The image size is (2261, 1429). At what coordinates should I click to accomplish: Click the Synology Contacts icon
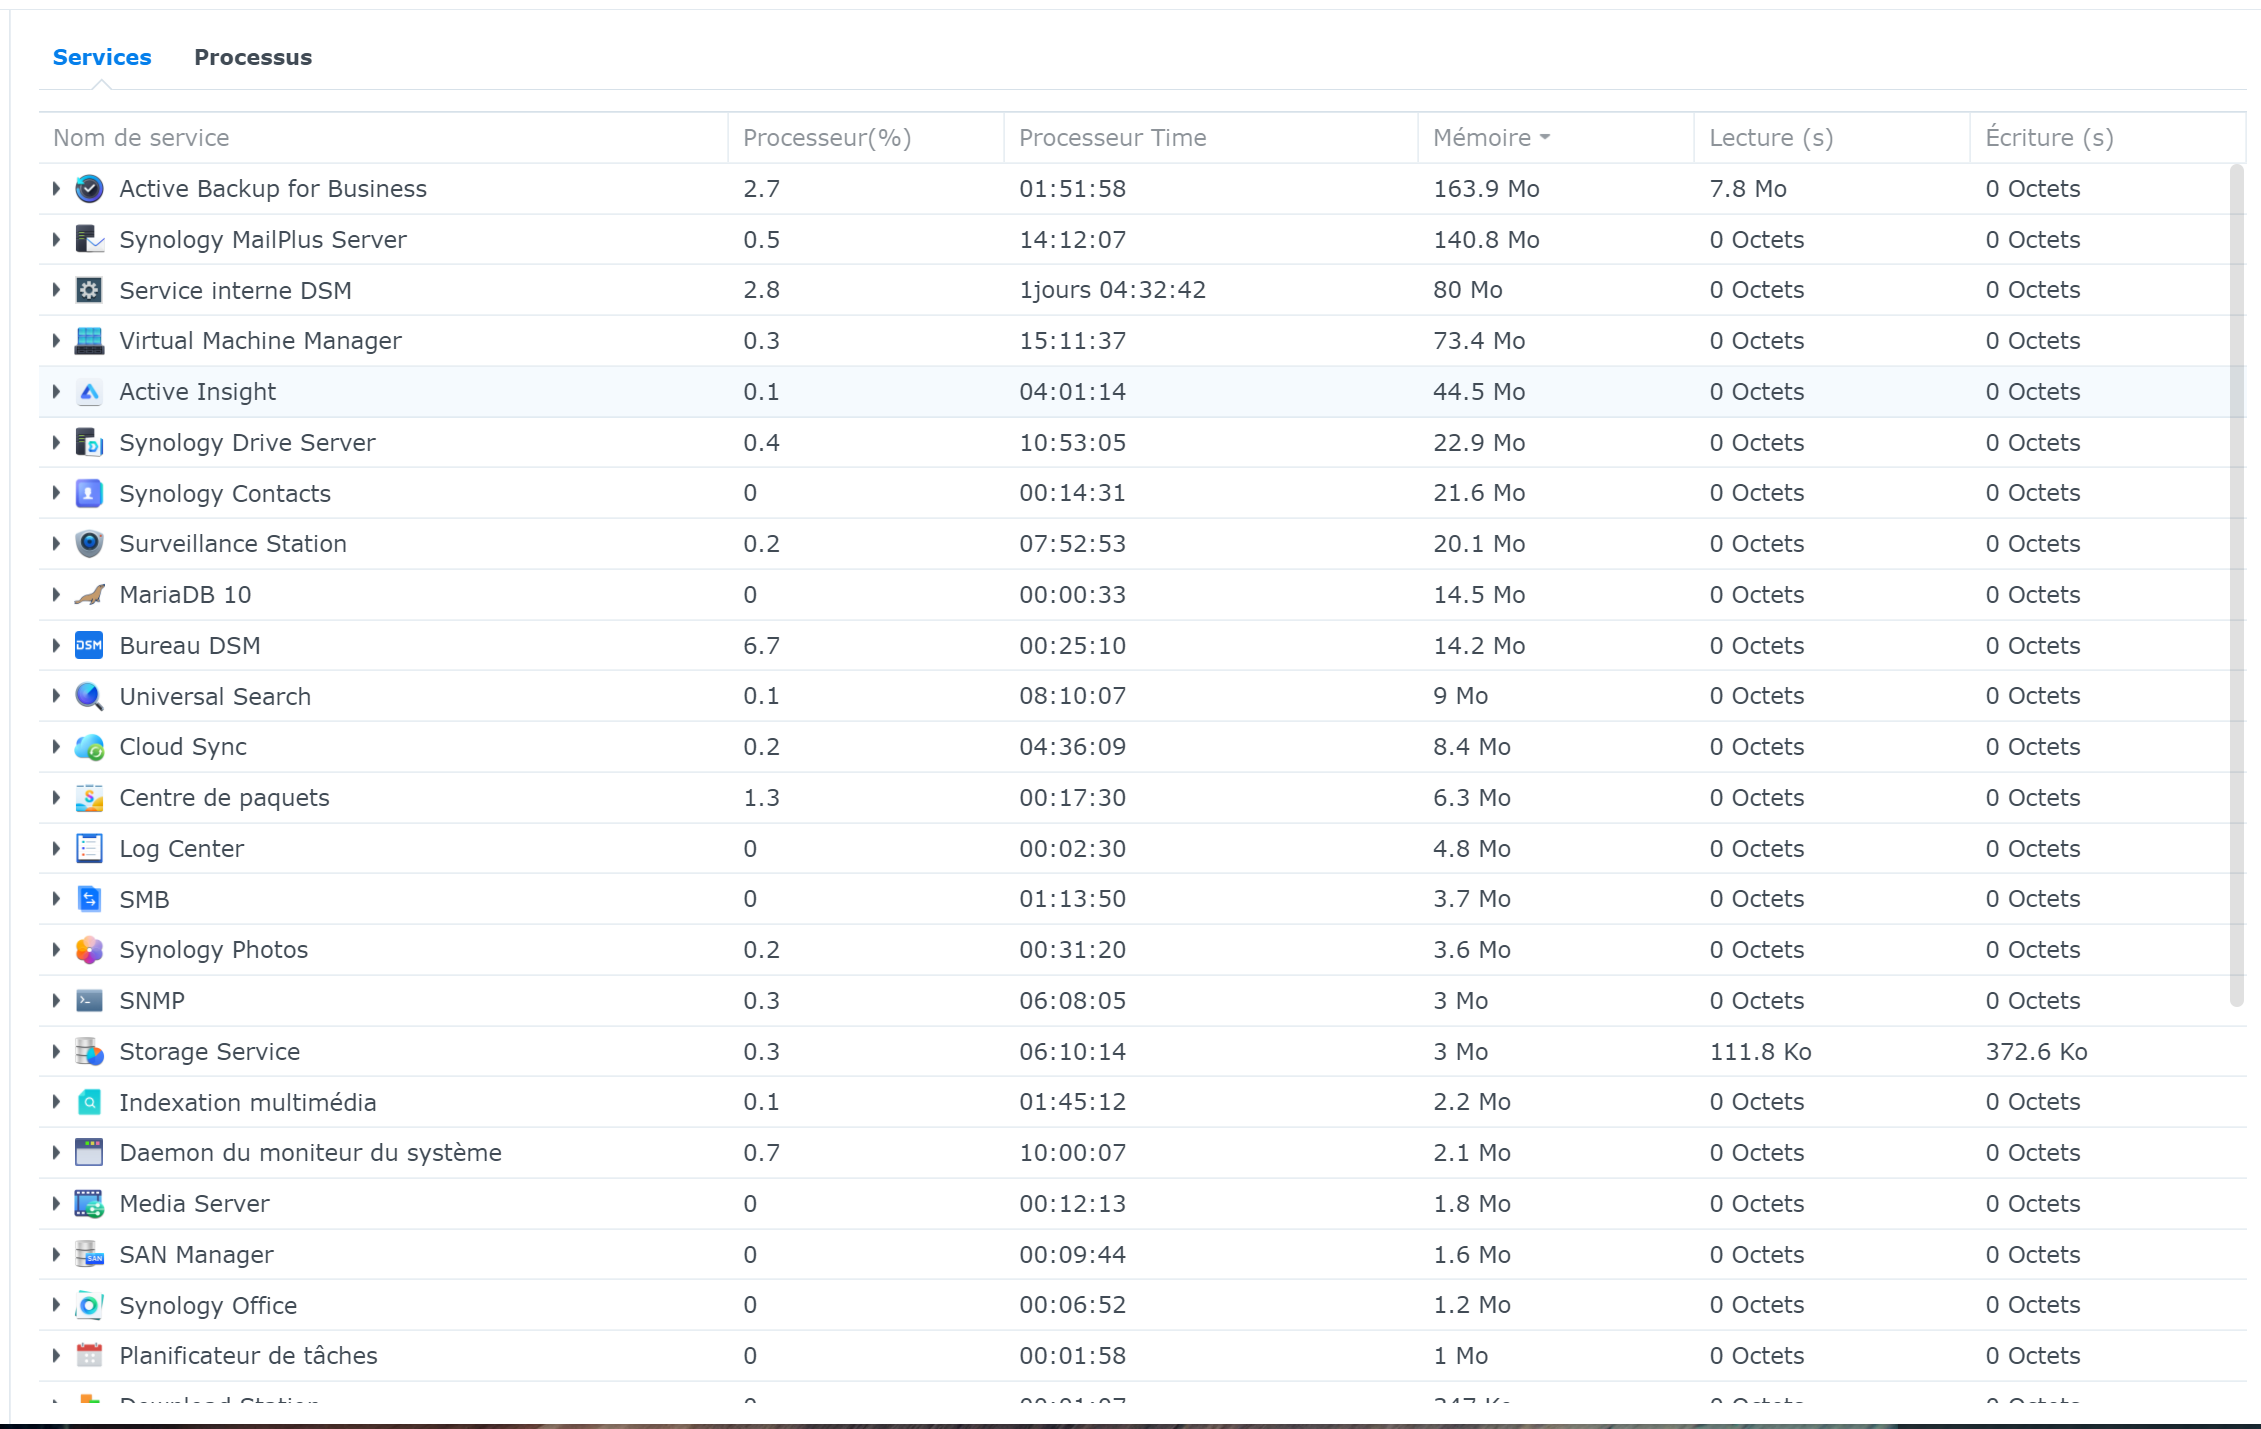click(89, 493)
